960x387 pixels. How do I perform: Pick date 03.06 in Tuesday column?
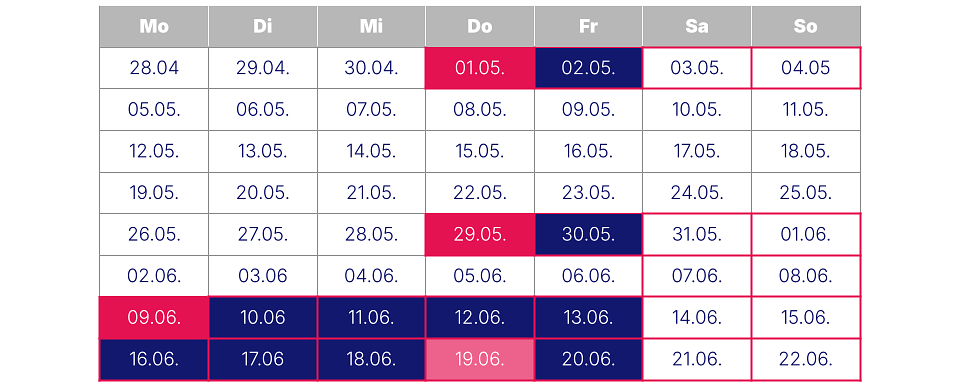[x=263, y=276]
